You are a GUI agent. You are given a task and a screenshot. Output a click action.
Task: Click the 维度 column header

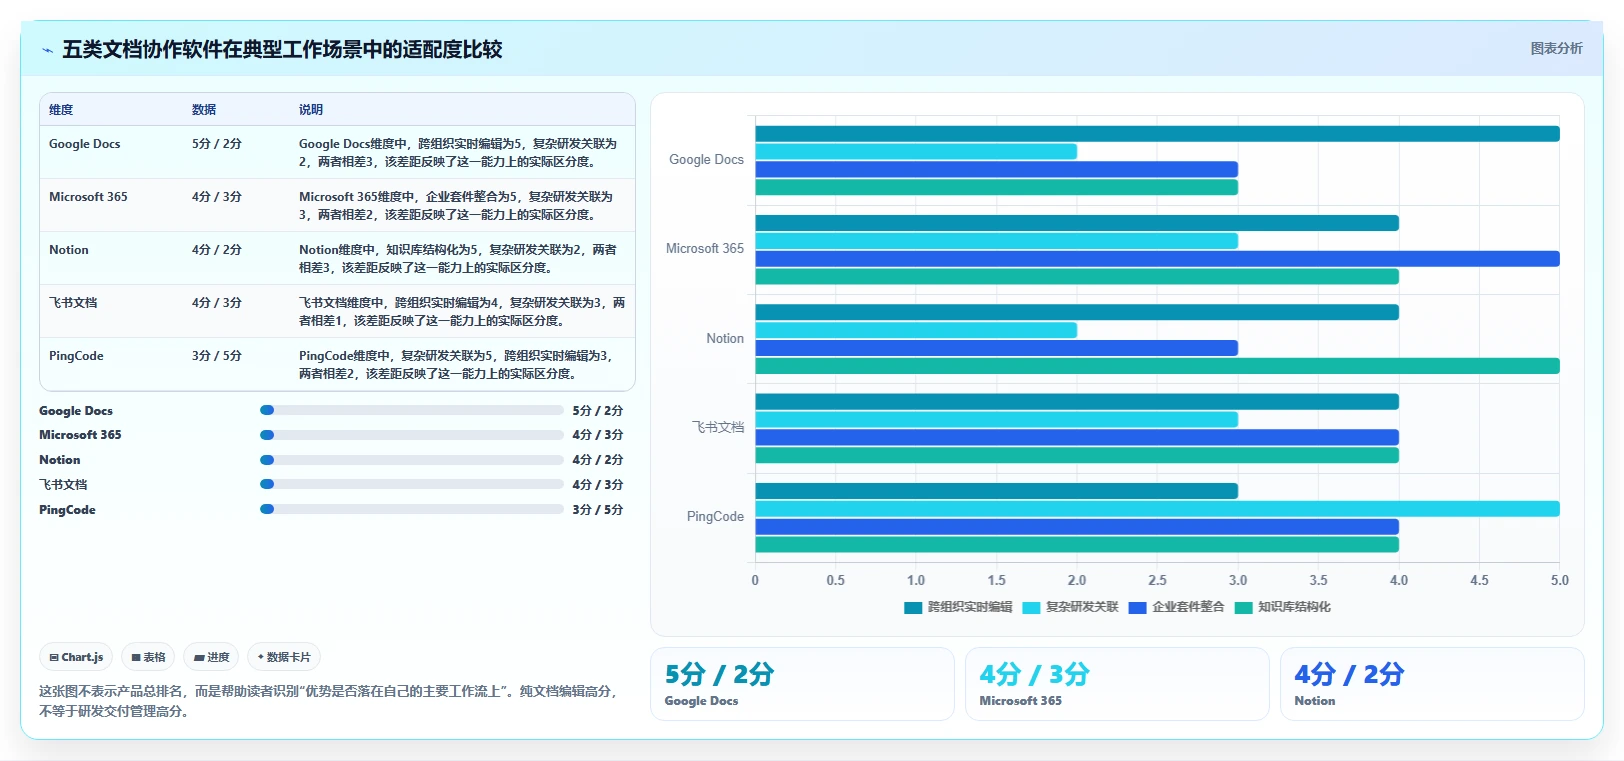[61, 110]
